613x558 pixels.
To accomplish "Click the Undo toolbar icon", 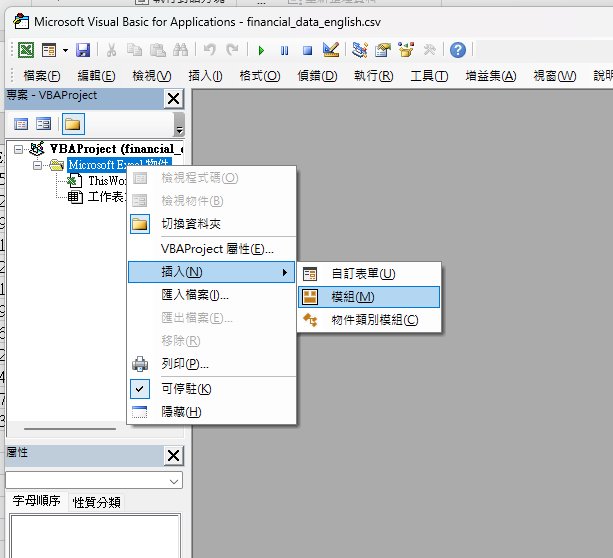I will pyautogui.click(x=210, y=50).
